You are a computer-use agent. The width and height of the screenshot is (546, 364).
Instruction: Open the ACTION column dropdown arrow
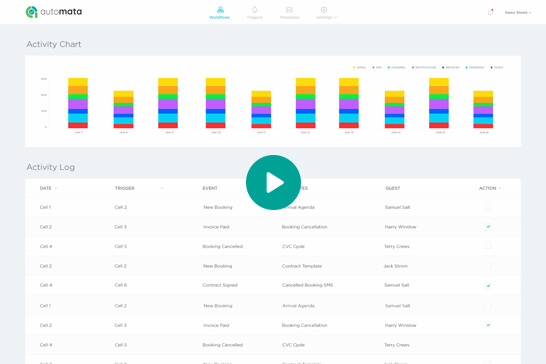click(x=500, y=188)
